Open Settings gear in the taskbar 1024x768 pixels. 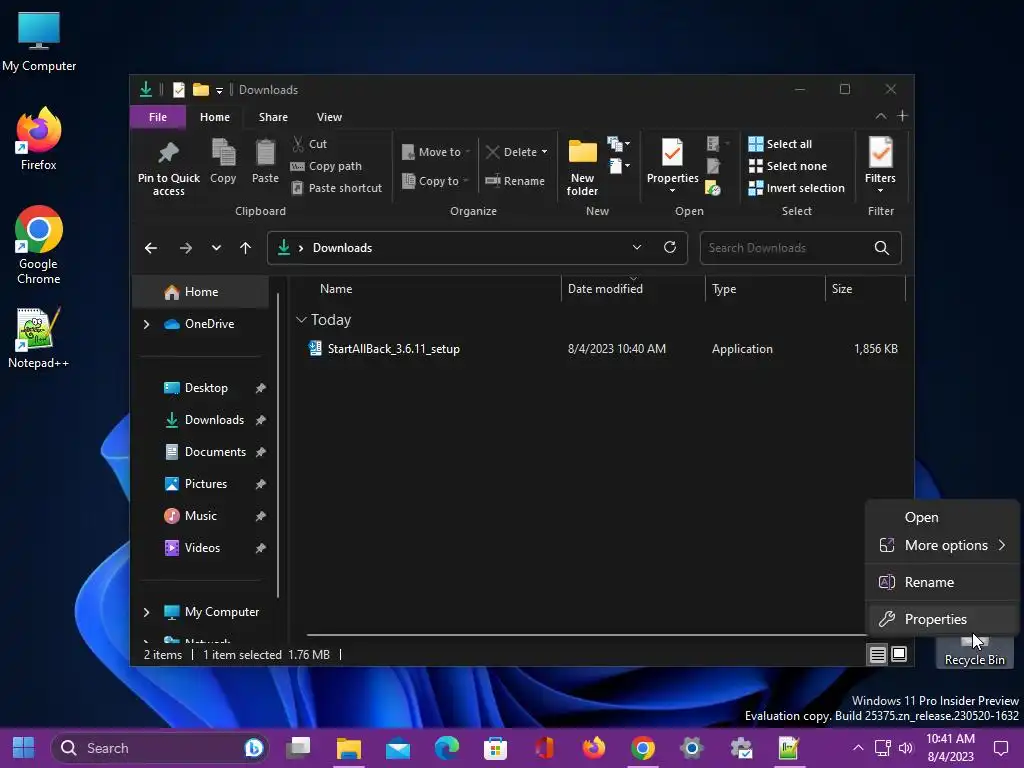tap(692, 748)
